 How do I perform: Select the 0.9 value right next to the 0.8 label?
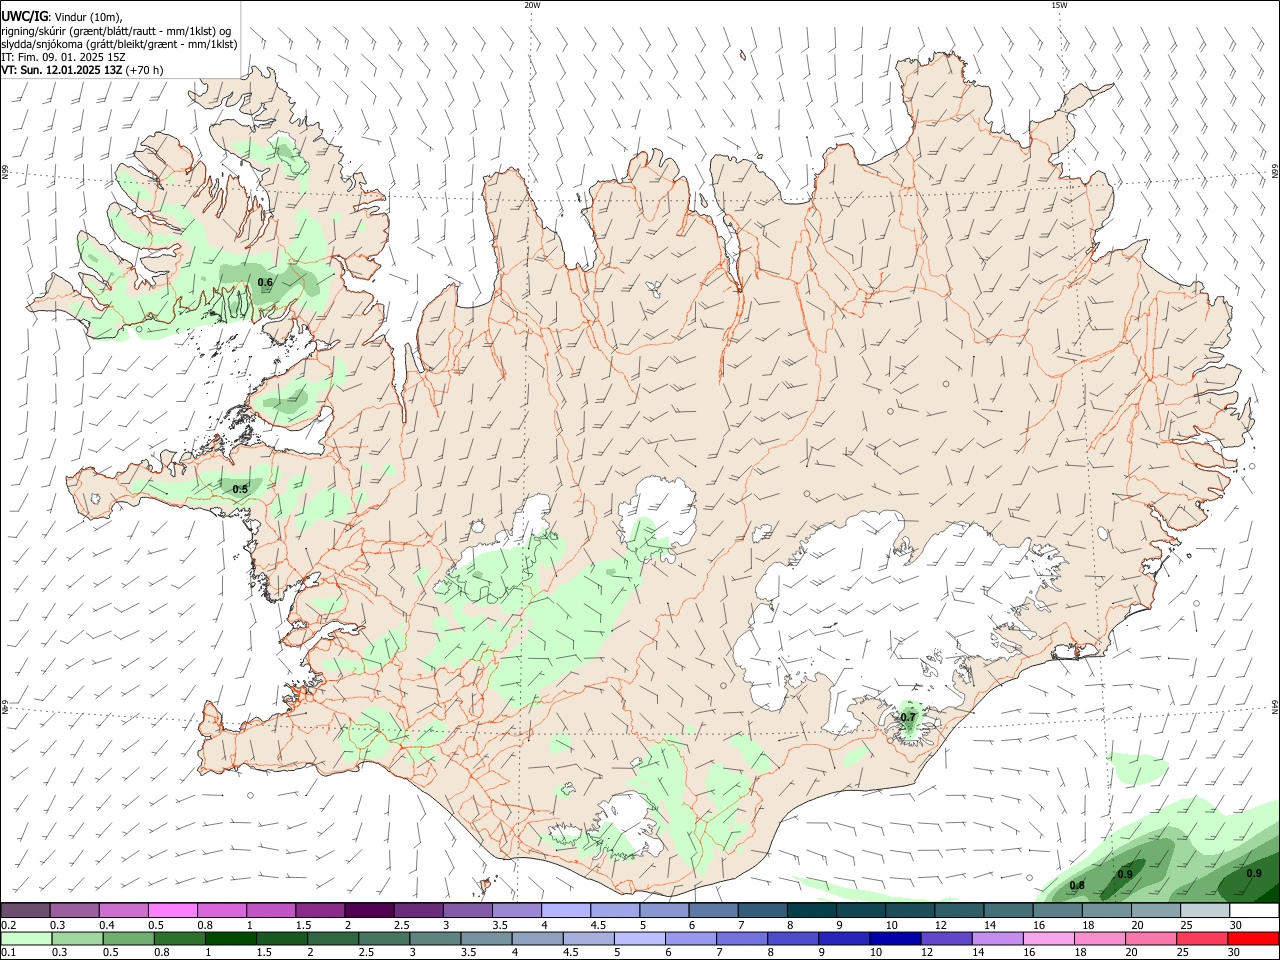[x=1125, y=875]
